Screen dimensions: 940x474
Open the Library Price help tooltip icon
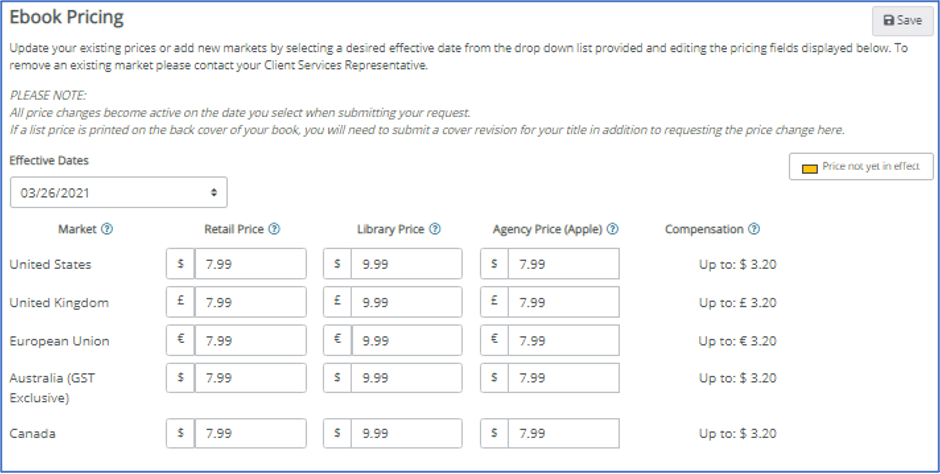(435, 229)
